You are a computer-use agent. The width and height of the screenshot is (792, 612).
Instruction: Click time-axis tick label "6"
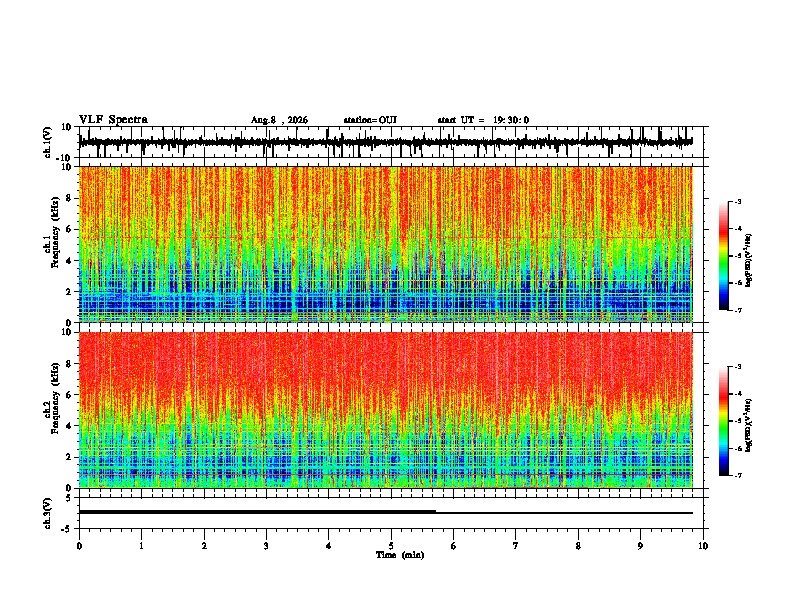454,546
